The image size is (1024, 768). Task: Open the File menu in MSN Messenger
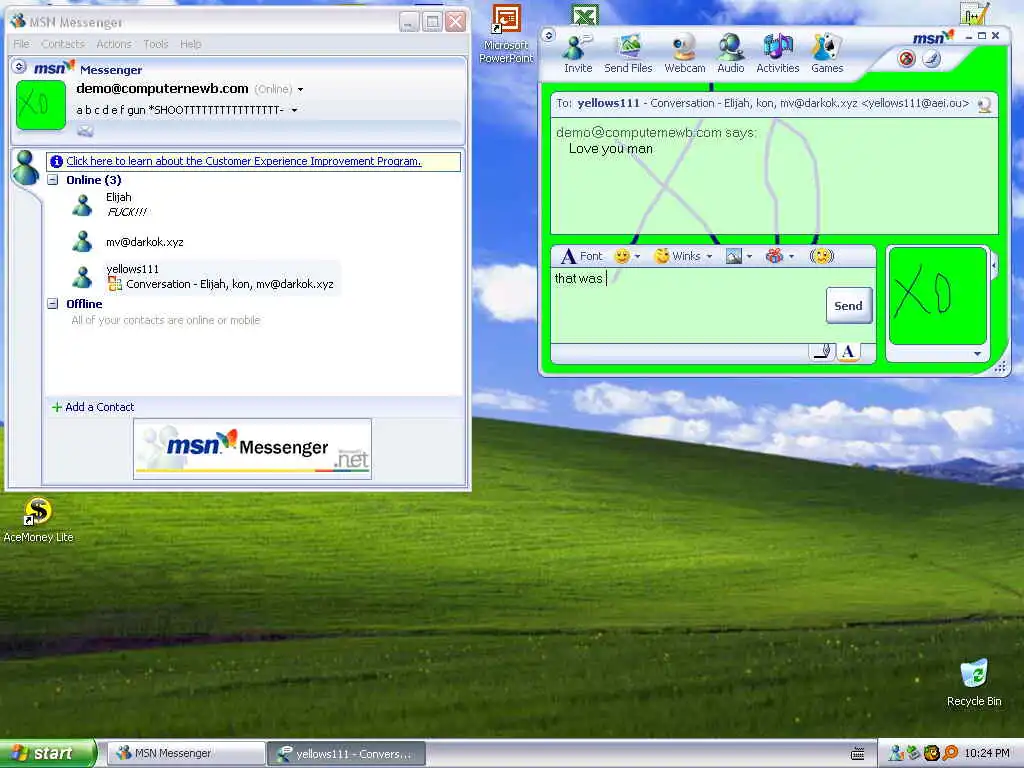22,44
